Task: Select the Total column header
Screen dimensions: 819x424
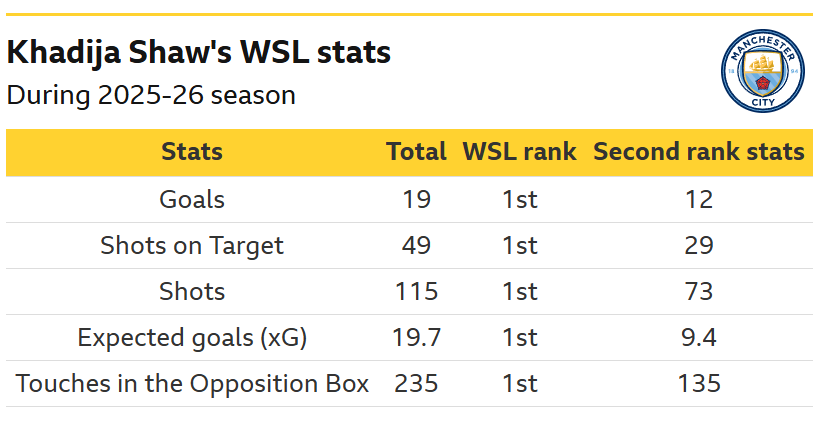Action: tap(416, 152)
